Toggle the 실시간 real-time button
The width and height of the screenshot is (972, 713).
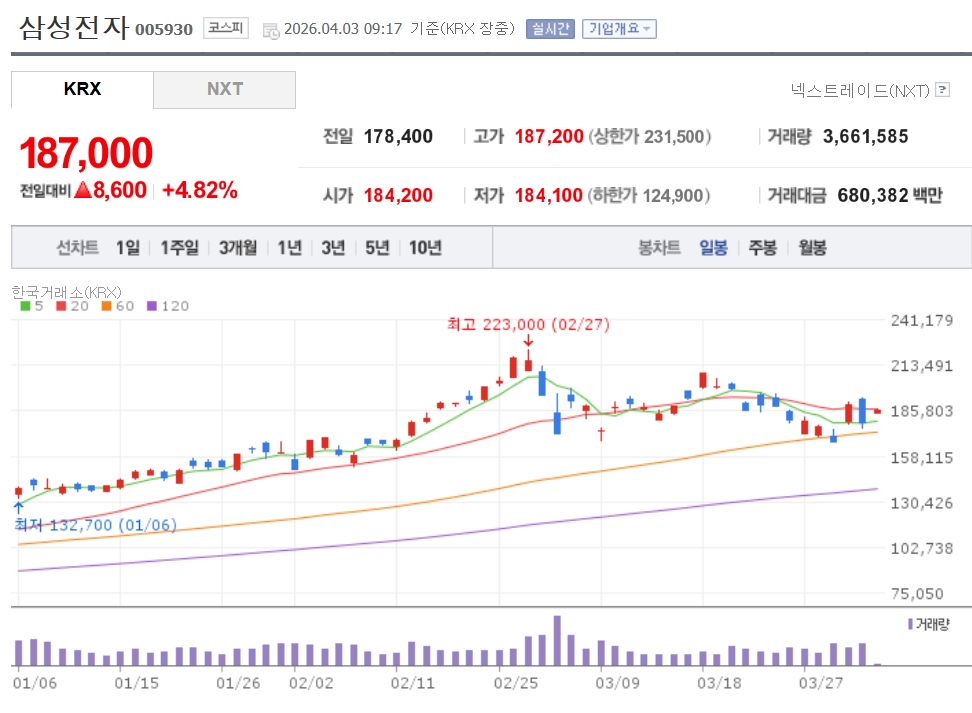click(550, 29)
